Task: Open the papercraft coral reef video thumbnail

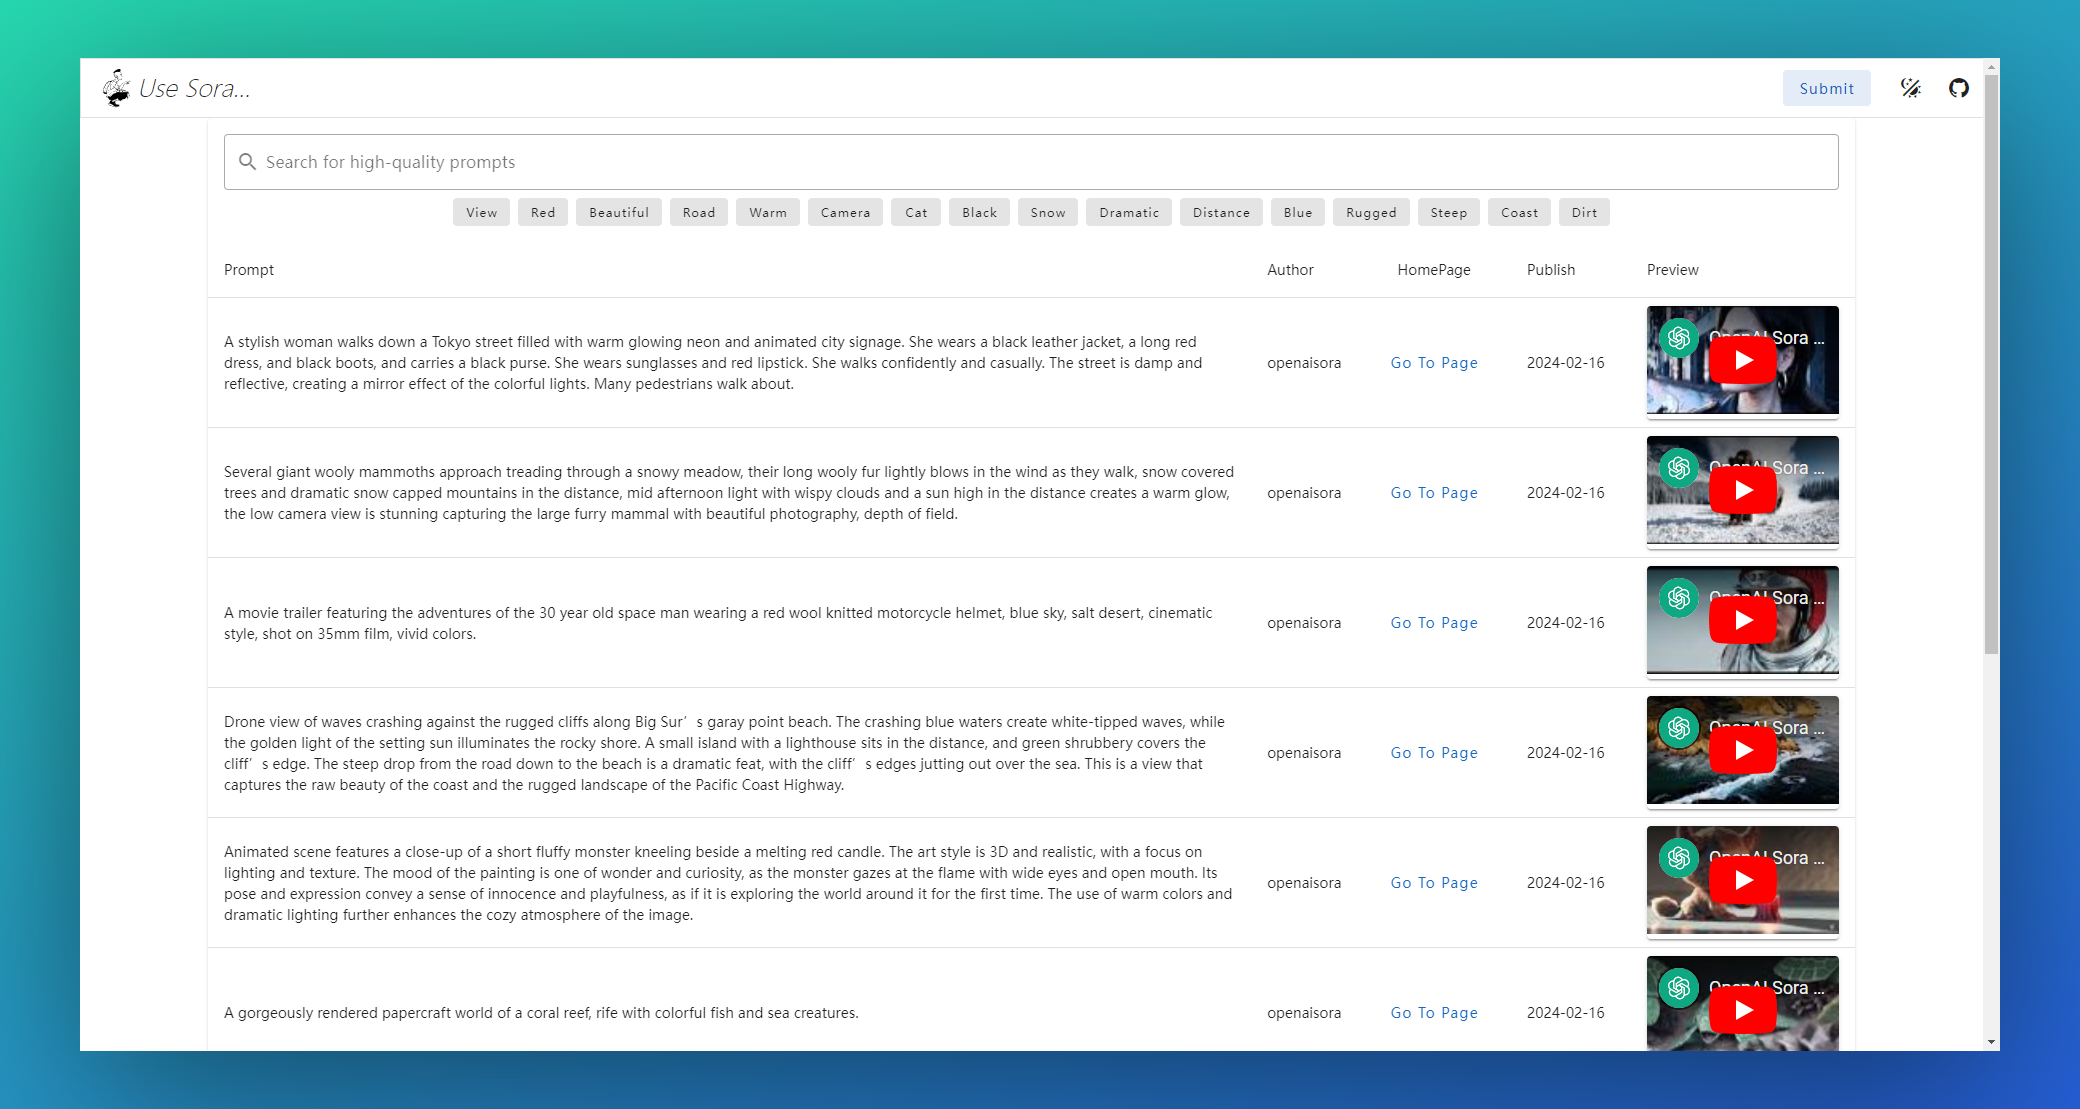Action: (1742, 1010)
